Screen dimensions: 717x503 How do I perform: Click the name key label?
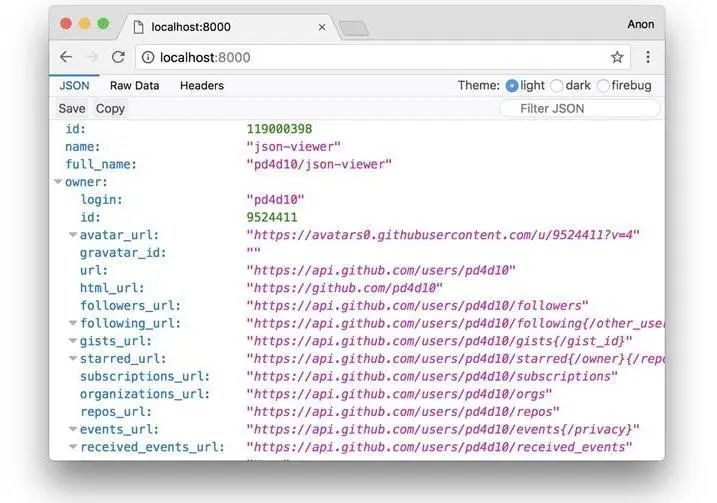pos(83,147)
